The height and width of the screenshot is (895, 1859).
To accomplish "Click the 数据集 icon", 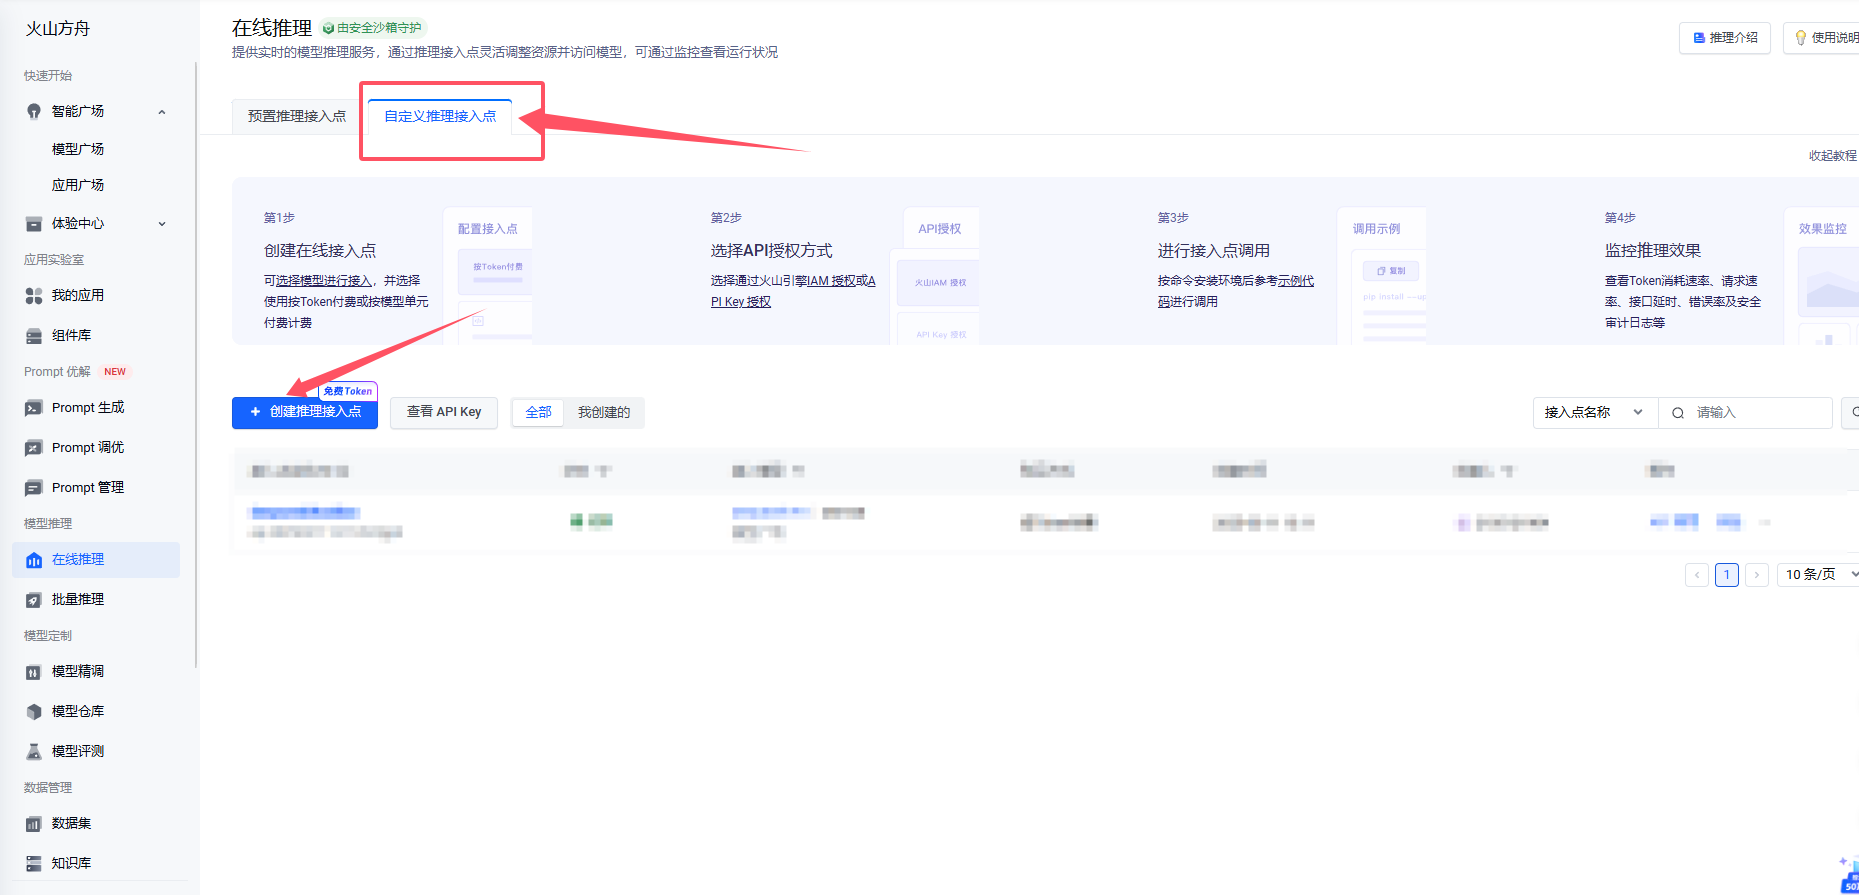I will click(34, 823).
